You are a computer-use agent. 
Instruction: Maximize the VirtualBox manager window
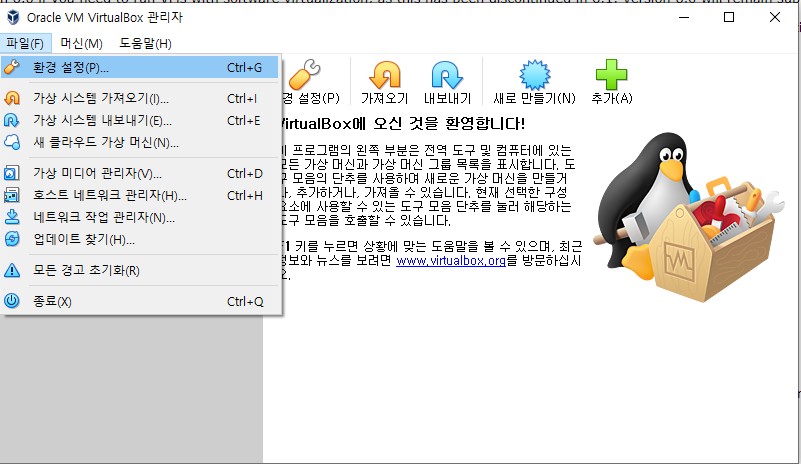click(x=729, y=17)
